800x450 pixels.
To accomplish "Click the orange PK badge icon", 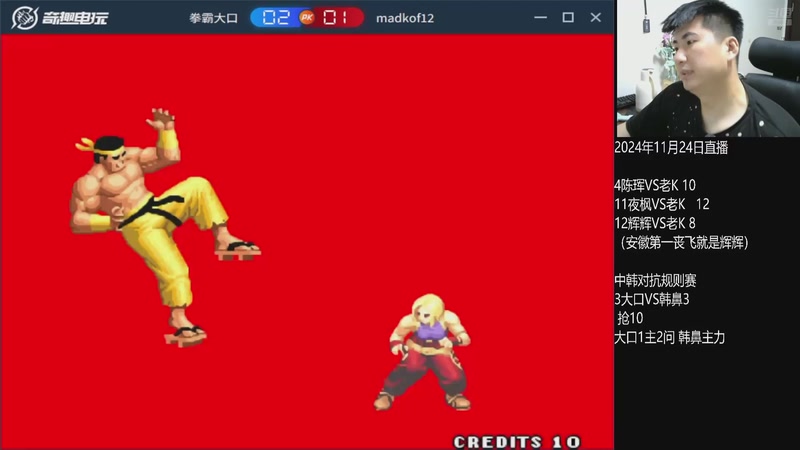I will tap(307, 18).
